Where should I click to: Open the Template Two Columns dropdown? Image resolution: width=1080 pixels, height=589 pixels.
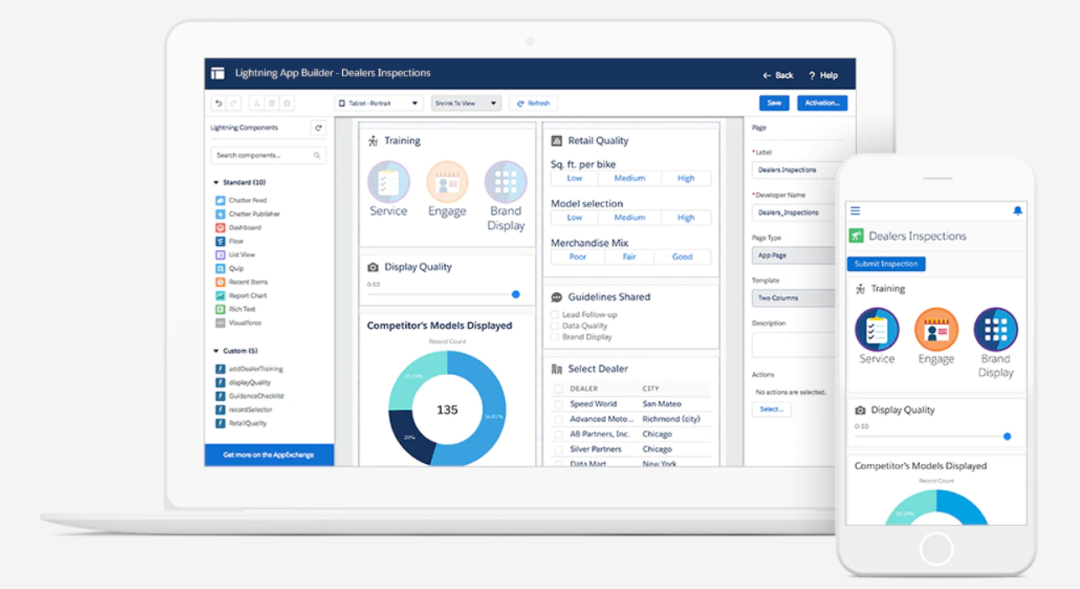click(793, 298)
